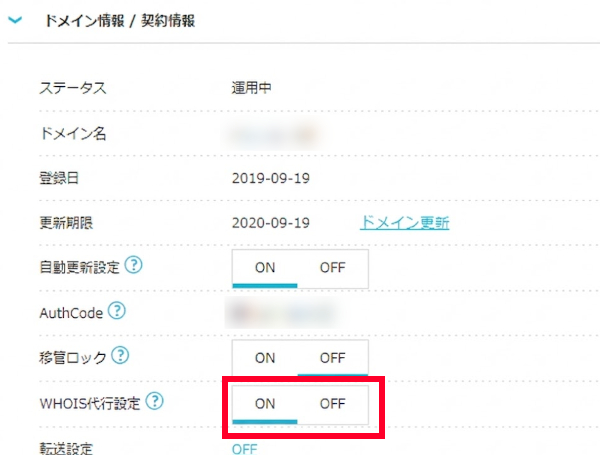This screenshot has height=455, width=600.
Task: Click the ドメイン情報 / 契約情報 section header
Action: (x=120, y=19)
